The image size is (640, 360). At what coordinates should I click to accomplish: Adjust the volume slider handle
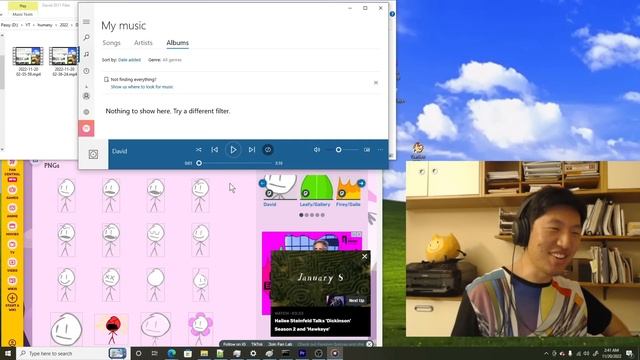(338, 150)
